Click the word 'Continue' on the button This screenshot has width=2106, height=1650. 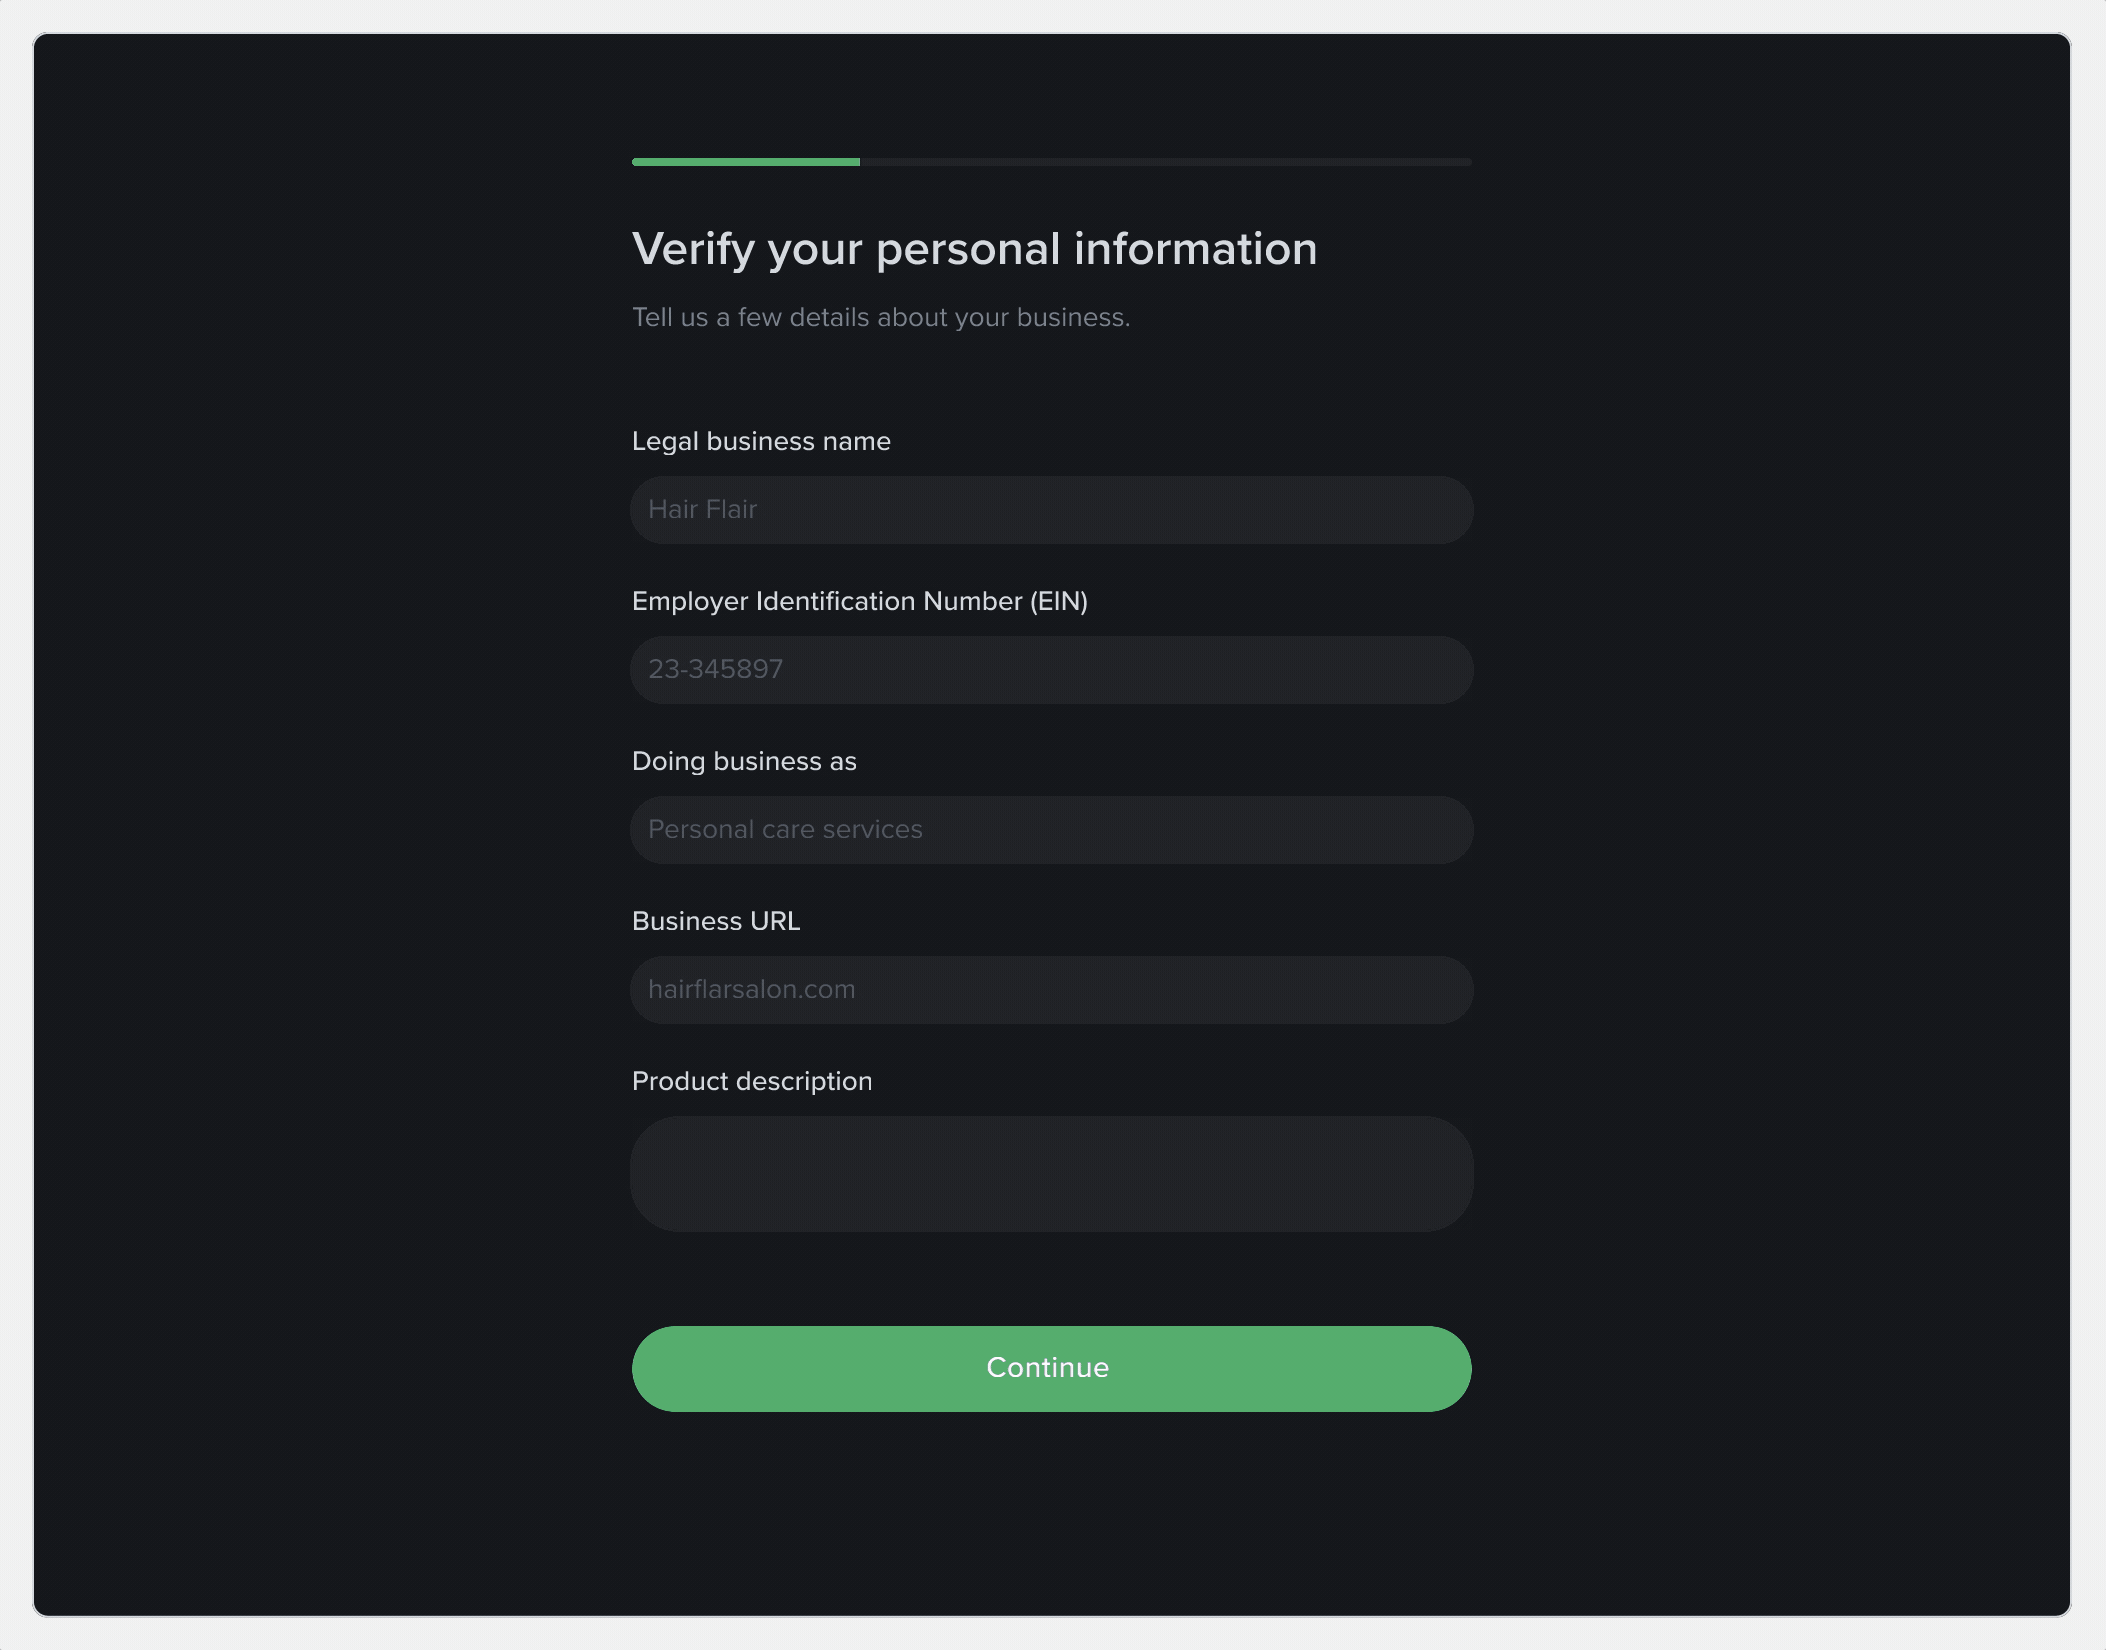pyautogui.click(x=1047, y=1368)
